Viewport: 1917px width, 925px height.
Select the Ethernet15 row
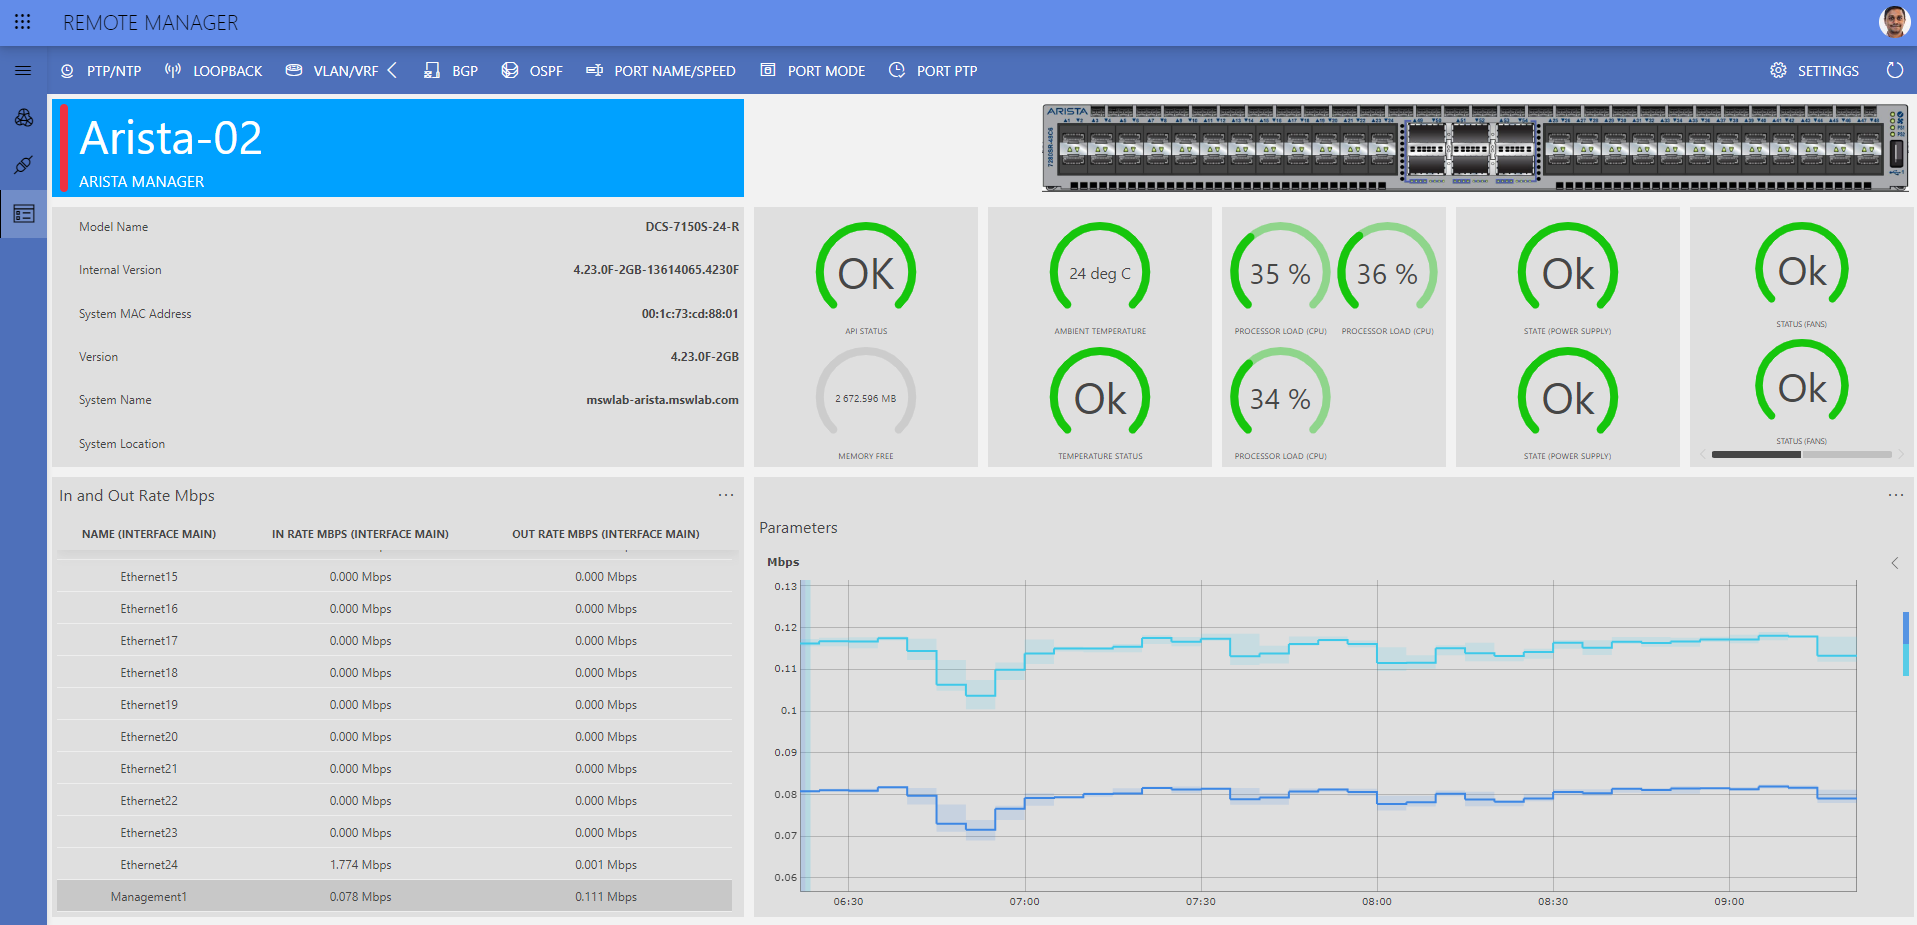click(394, 576)
